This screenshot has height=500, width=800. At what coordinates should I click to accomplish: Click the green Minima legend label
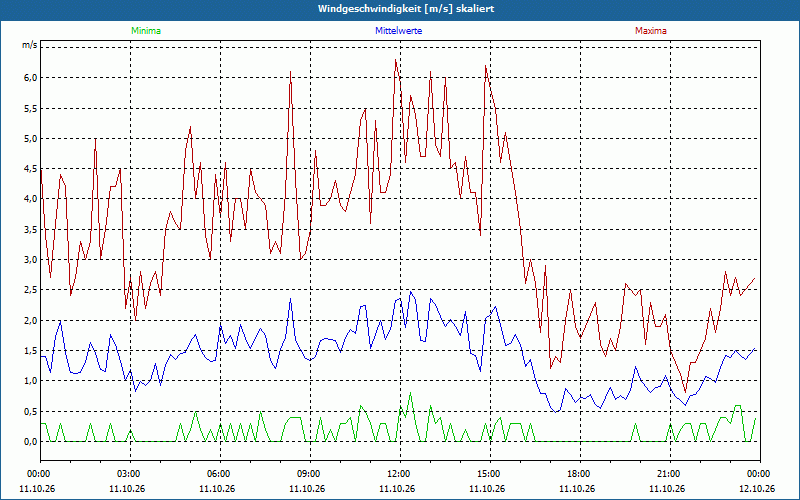(146, 31)
